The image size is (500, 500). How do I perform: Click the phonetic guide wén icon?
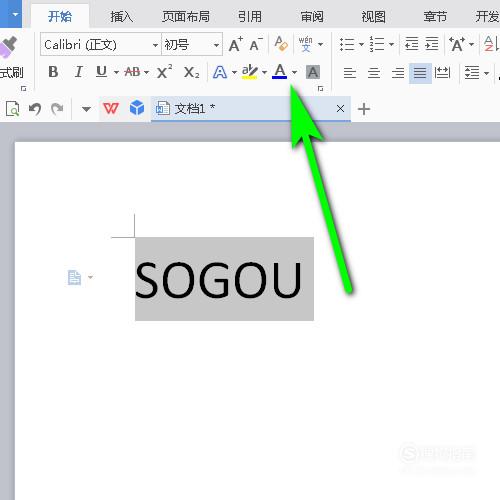click(305, 44)
